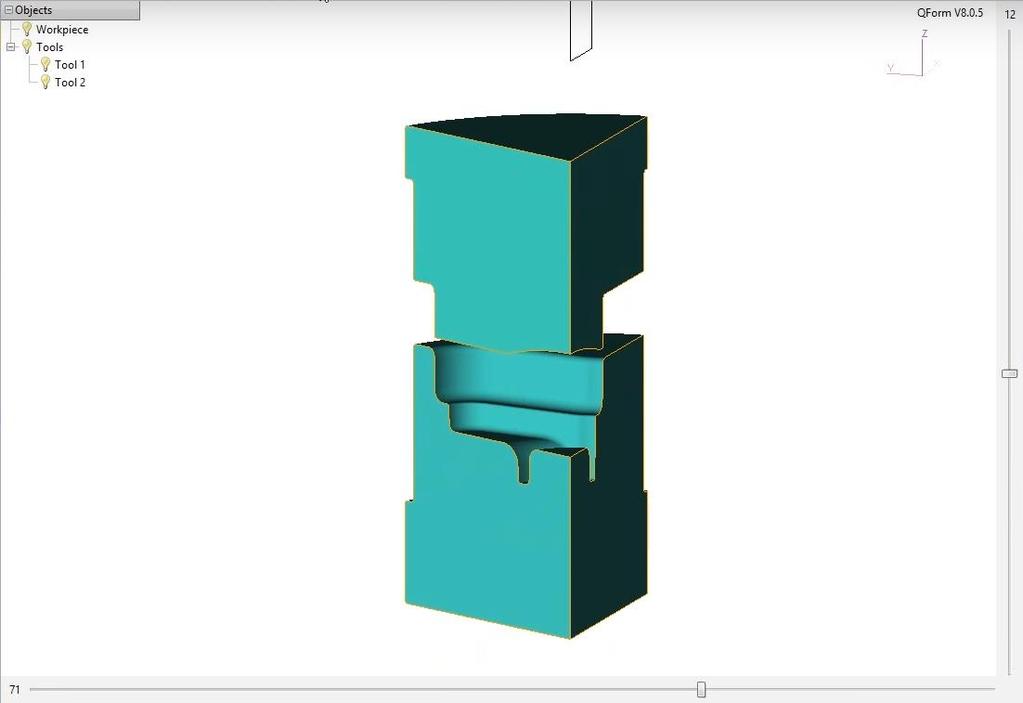
Task: Toggle Tool 2 lightbulb visibility icon
Action: [x=45, y=82]
